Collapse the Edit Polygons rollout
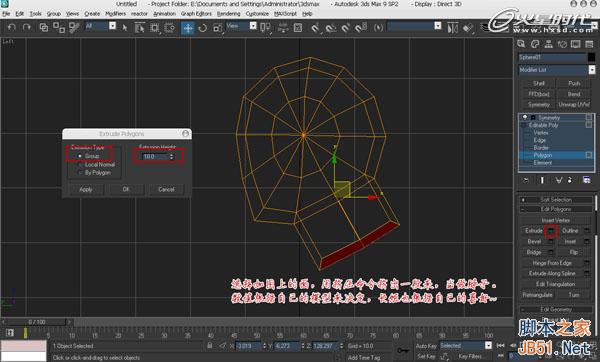Image resolution: width=600 pixels, height=362 pixels. click(556, 209)
